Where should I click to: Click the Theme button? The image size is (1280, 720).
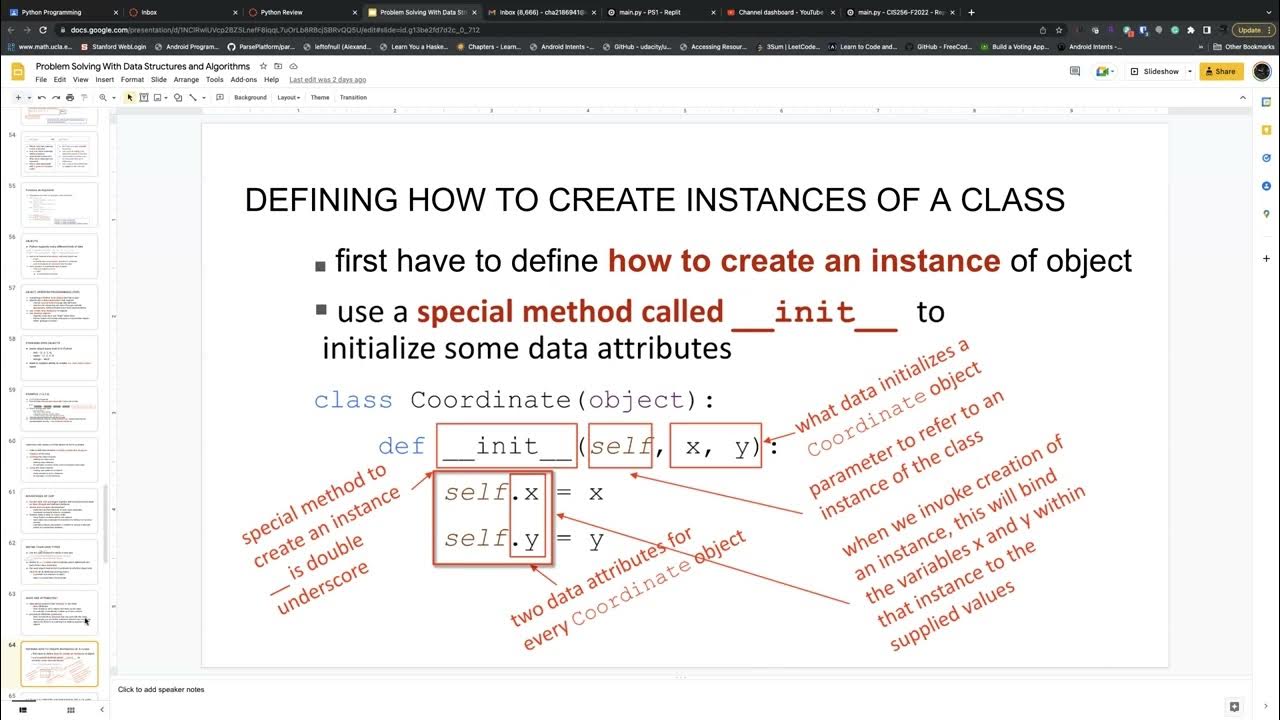click(320, 97)
